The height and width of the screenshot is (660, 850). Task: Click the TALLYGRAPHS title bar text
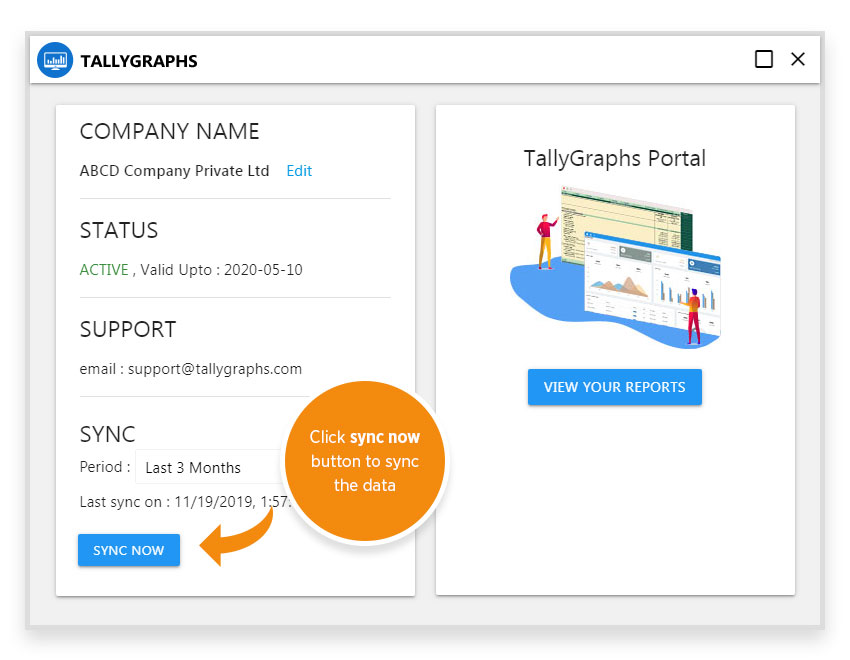pos(139,61)
